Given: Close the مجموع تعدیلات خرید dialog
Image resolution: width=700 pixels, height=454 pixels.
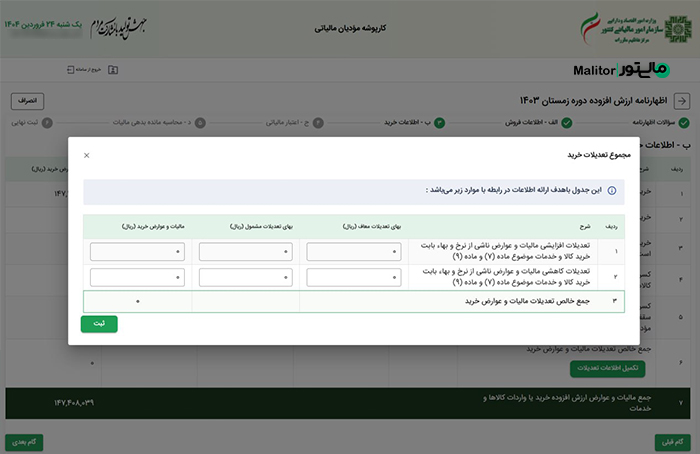Looking at the screenshot, I should [87, 155].
